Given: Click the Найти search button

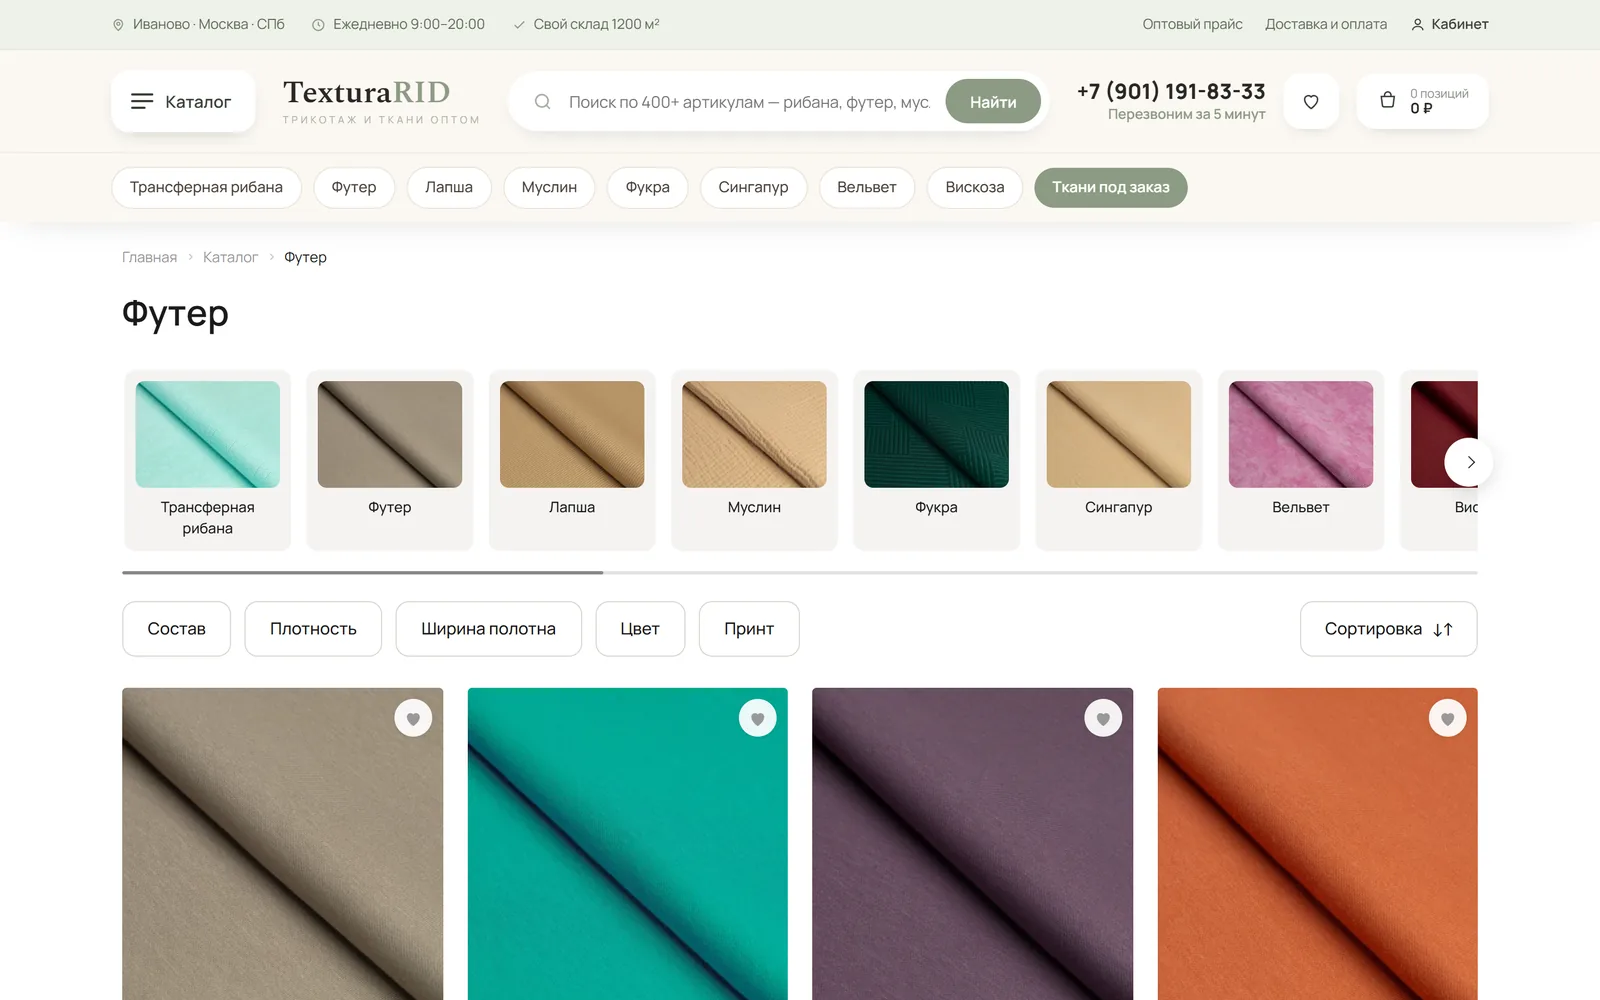Looking at the screenshot, I should tap(993, 101).
